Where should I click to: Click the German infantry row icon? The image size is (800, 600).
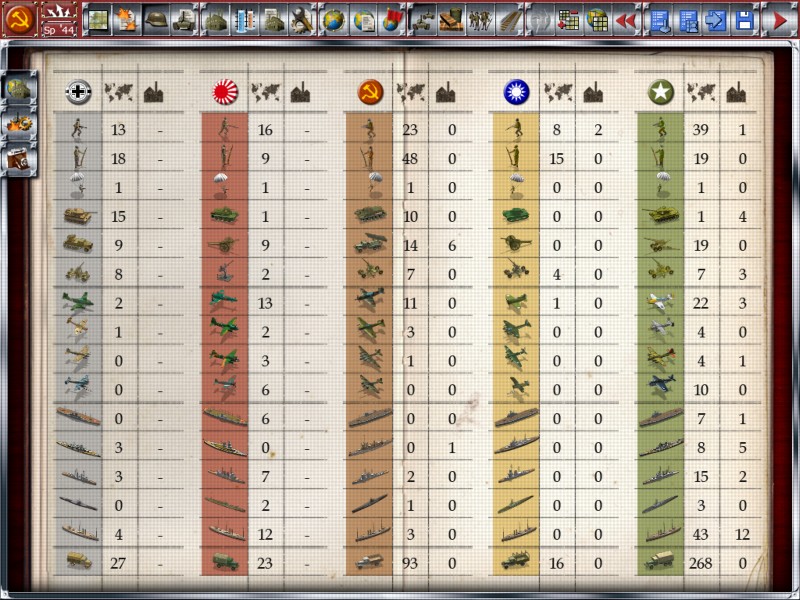click(x=78, y=129)
